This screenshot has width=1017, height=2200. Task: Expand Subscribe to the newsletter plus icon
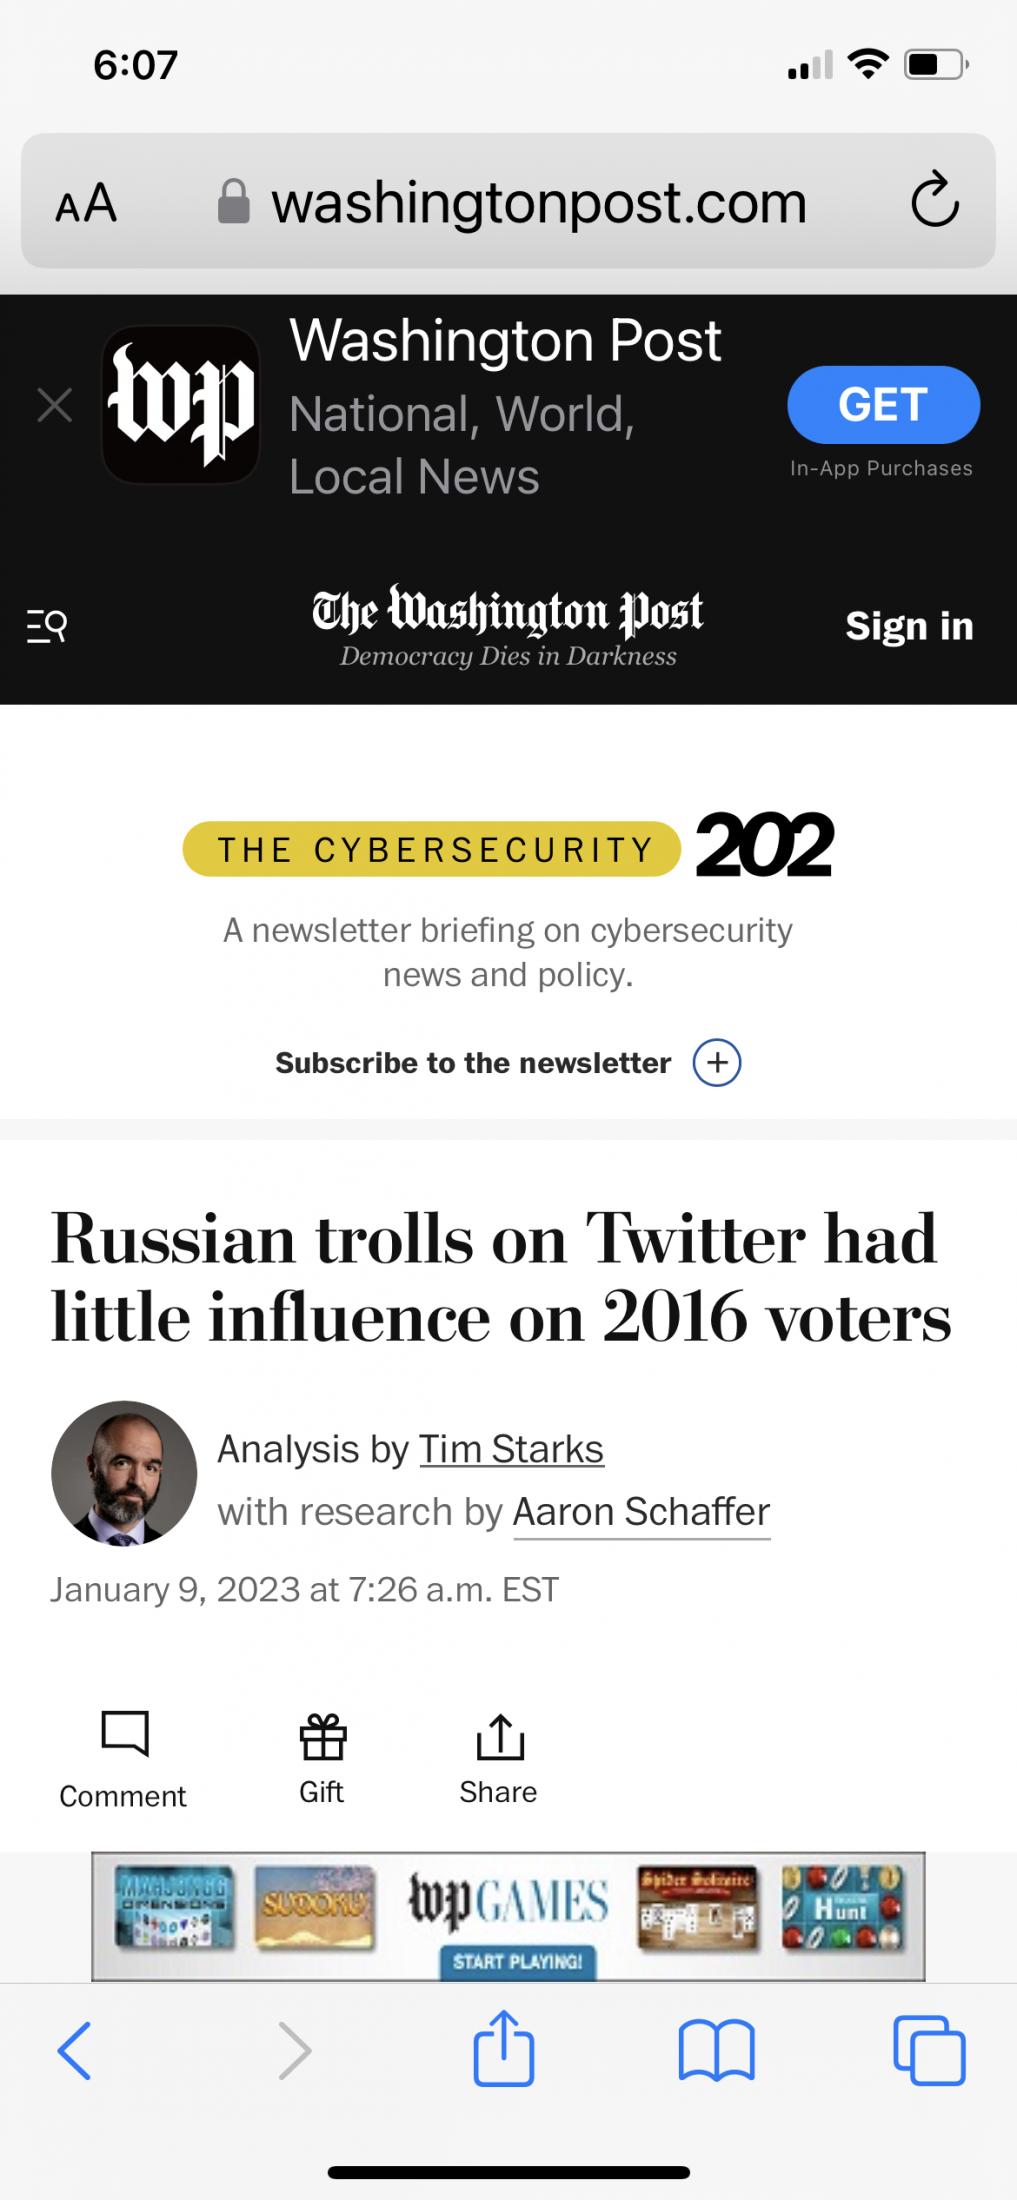tap(717, 1062)
